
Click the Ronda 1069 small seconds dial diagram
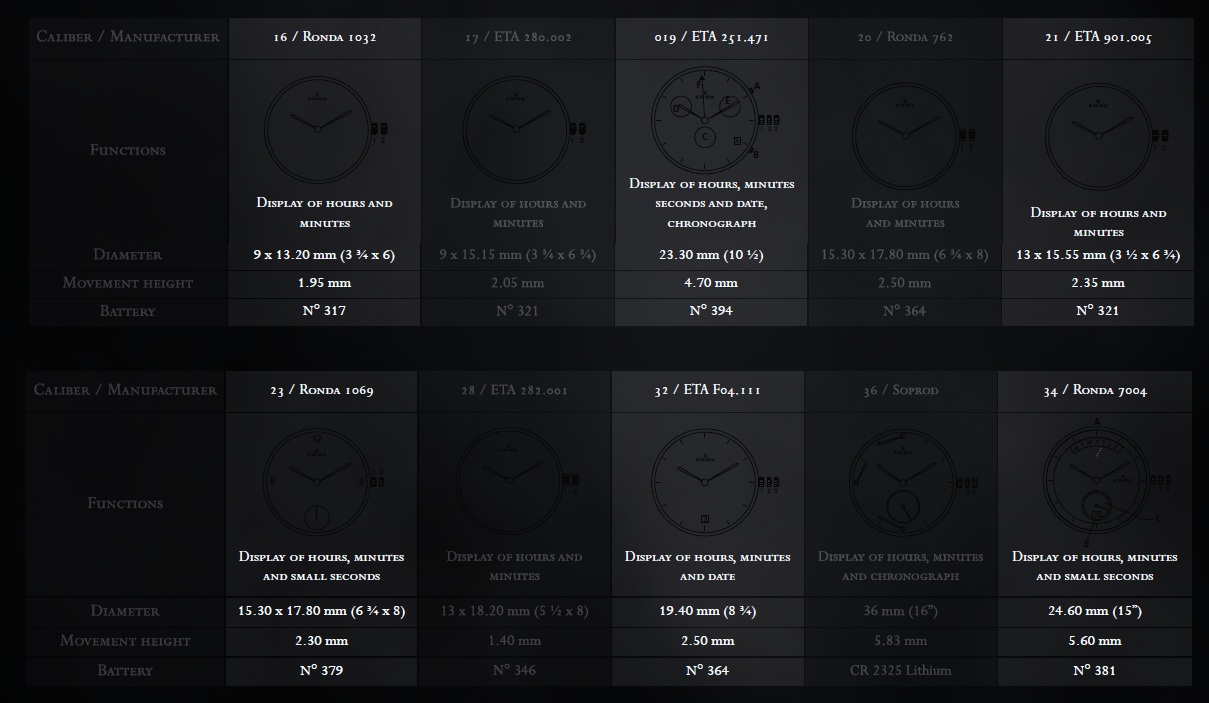[316, 482]
